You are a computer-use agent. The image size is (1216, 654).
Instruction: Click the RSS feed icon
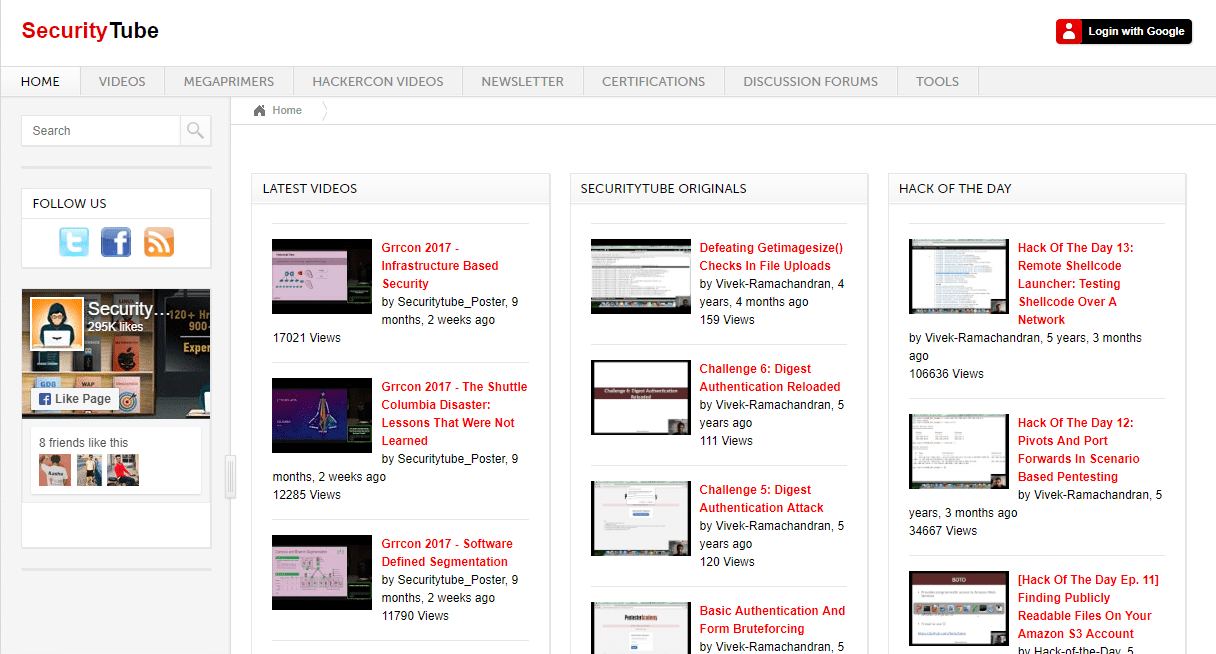tap(159, 242)
